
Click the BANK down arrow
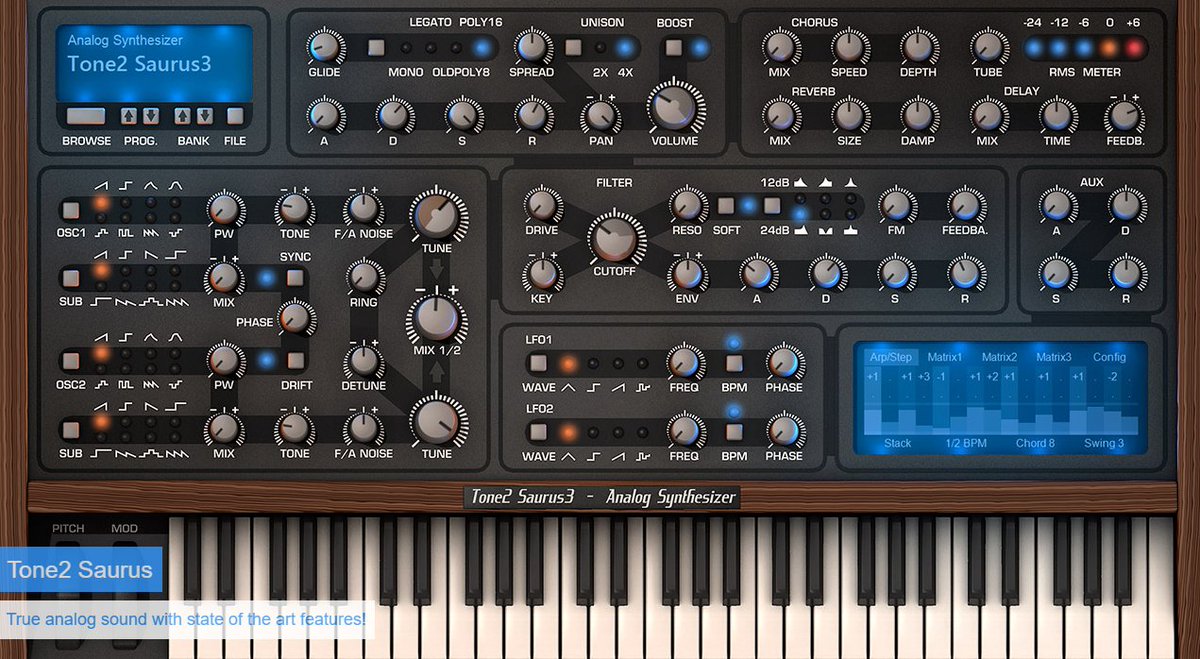point(204,115)
